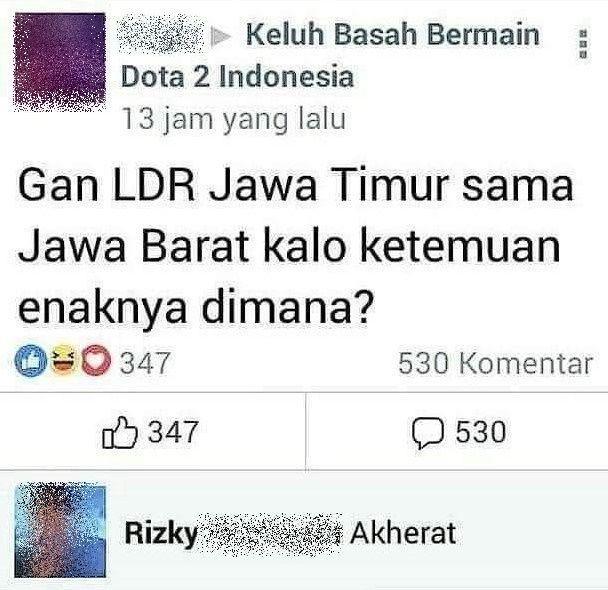Tap the thumbs-up Like button icon
Screen dimensions: 608x590
tap(120, 432)
